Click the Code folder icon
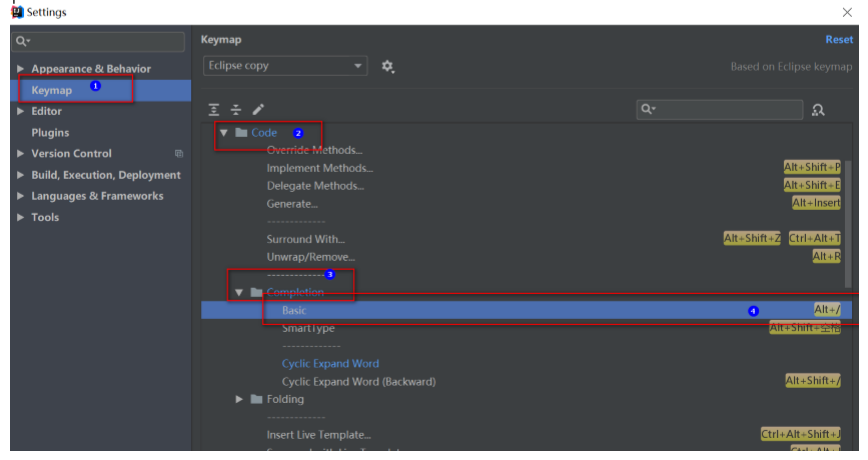Viewport: 868px width, 460px height. point(241,132)
